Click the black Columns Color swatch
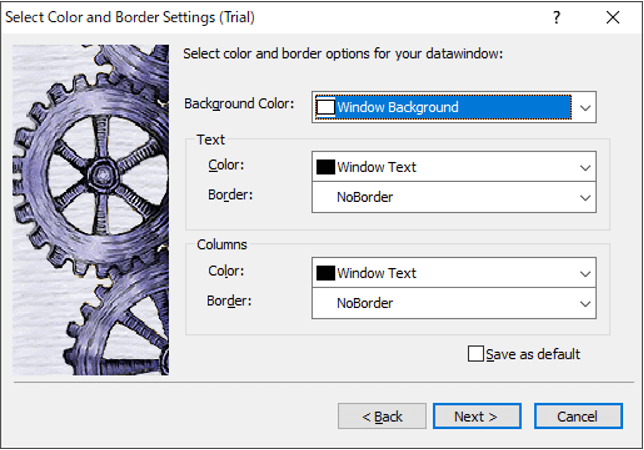644x450 pixels. tap(325, 273)
